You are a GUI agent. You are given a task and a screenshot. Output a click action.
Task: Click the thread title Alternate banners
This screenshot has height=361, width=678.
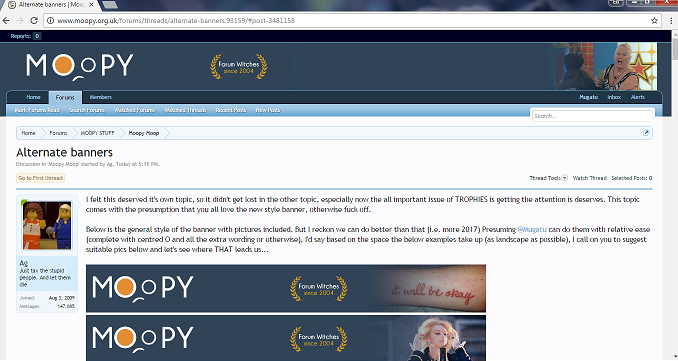(64, 153)
